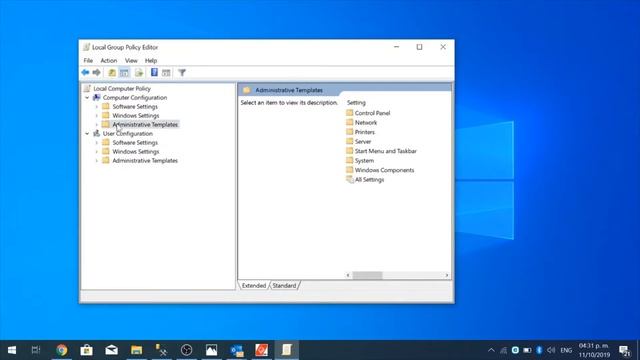Click the horizontal scrollbar thumb
Viewport: 640px width, 360px height.
[x=367, y=275]
